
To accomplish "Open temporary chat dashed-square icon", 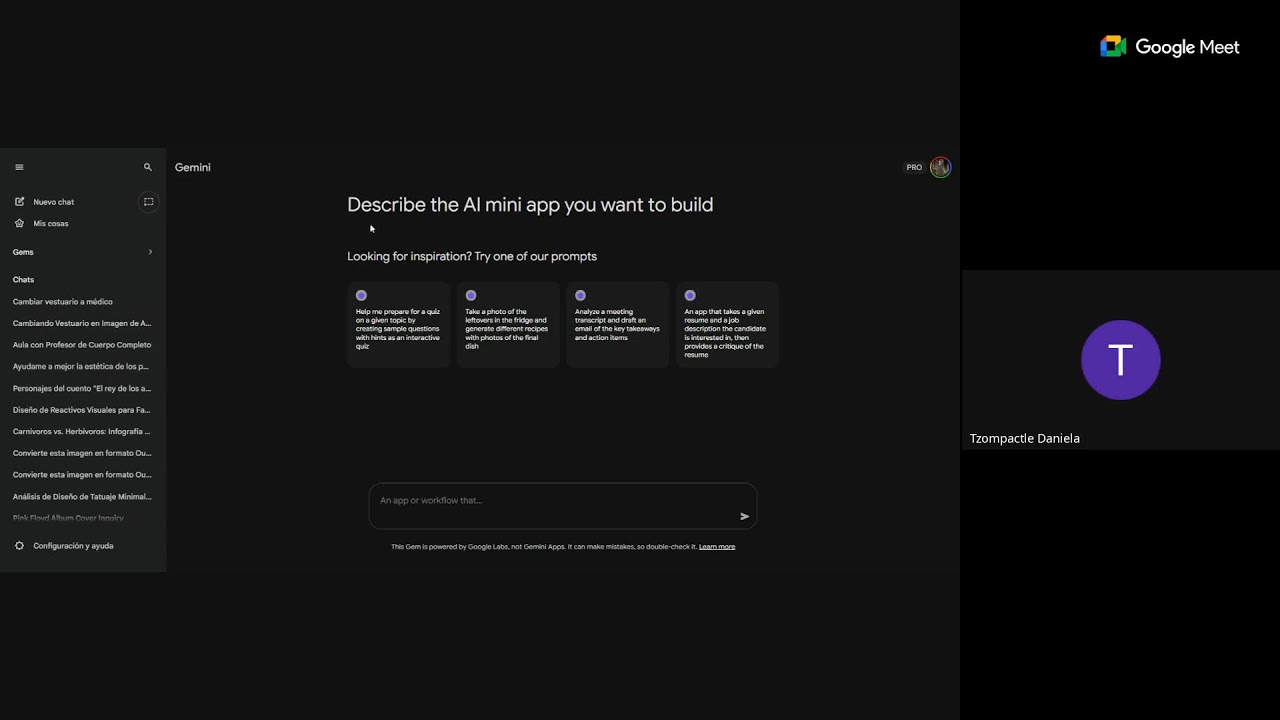I will [x=148, y=202].
